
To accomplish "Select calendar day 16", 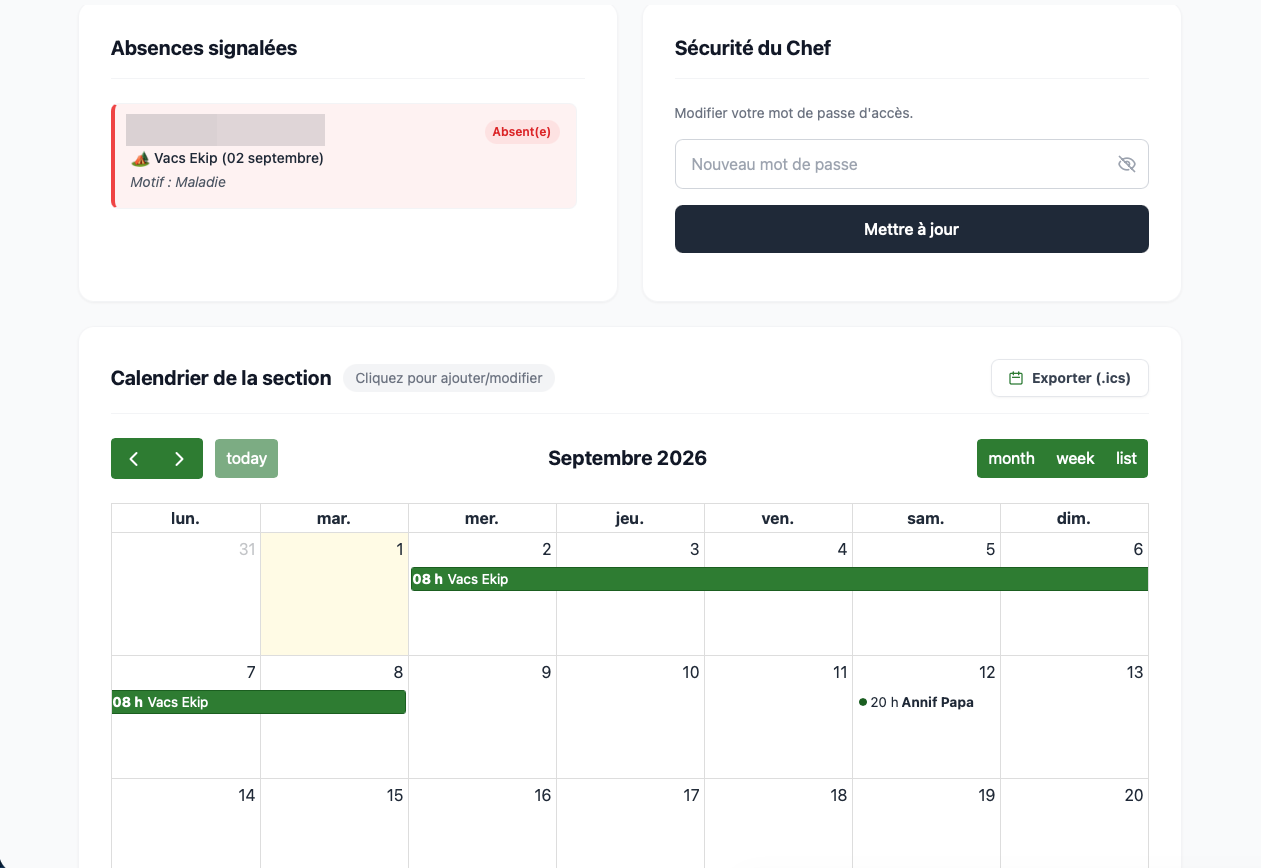I will [x=482, y=823].
